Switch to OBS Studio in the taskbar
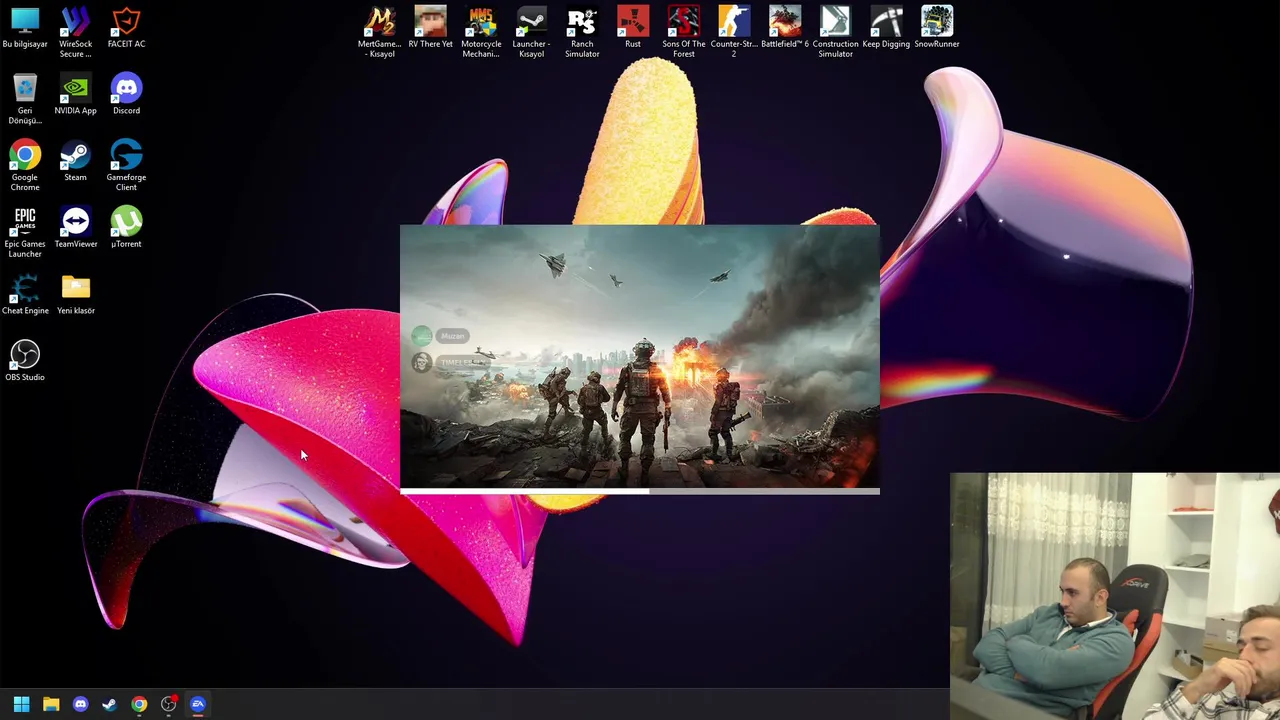1280x720 pixels. click(x=168, y=704)
